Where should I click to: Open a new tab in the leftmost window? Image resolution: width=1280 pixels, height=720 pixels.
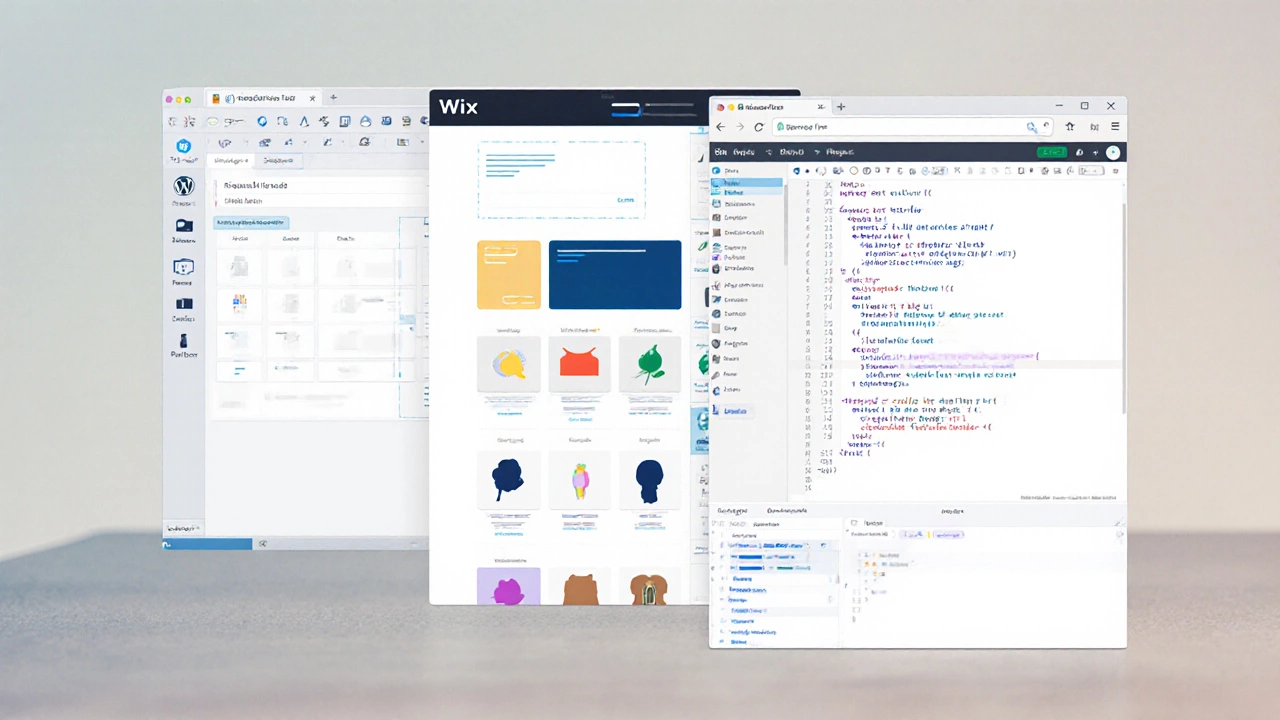point(333,98)
